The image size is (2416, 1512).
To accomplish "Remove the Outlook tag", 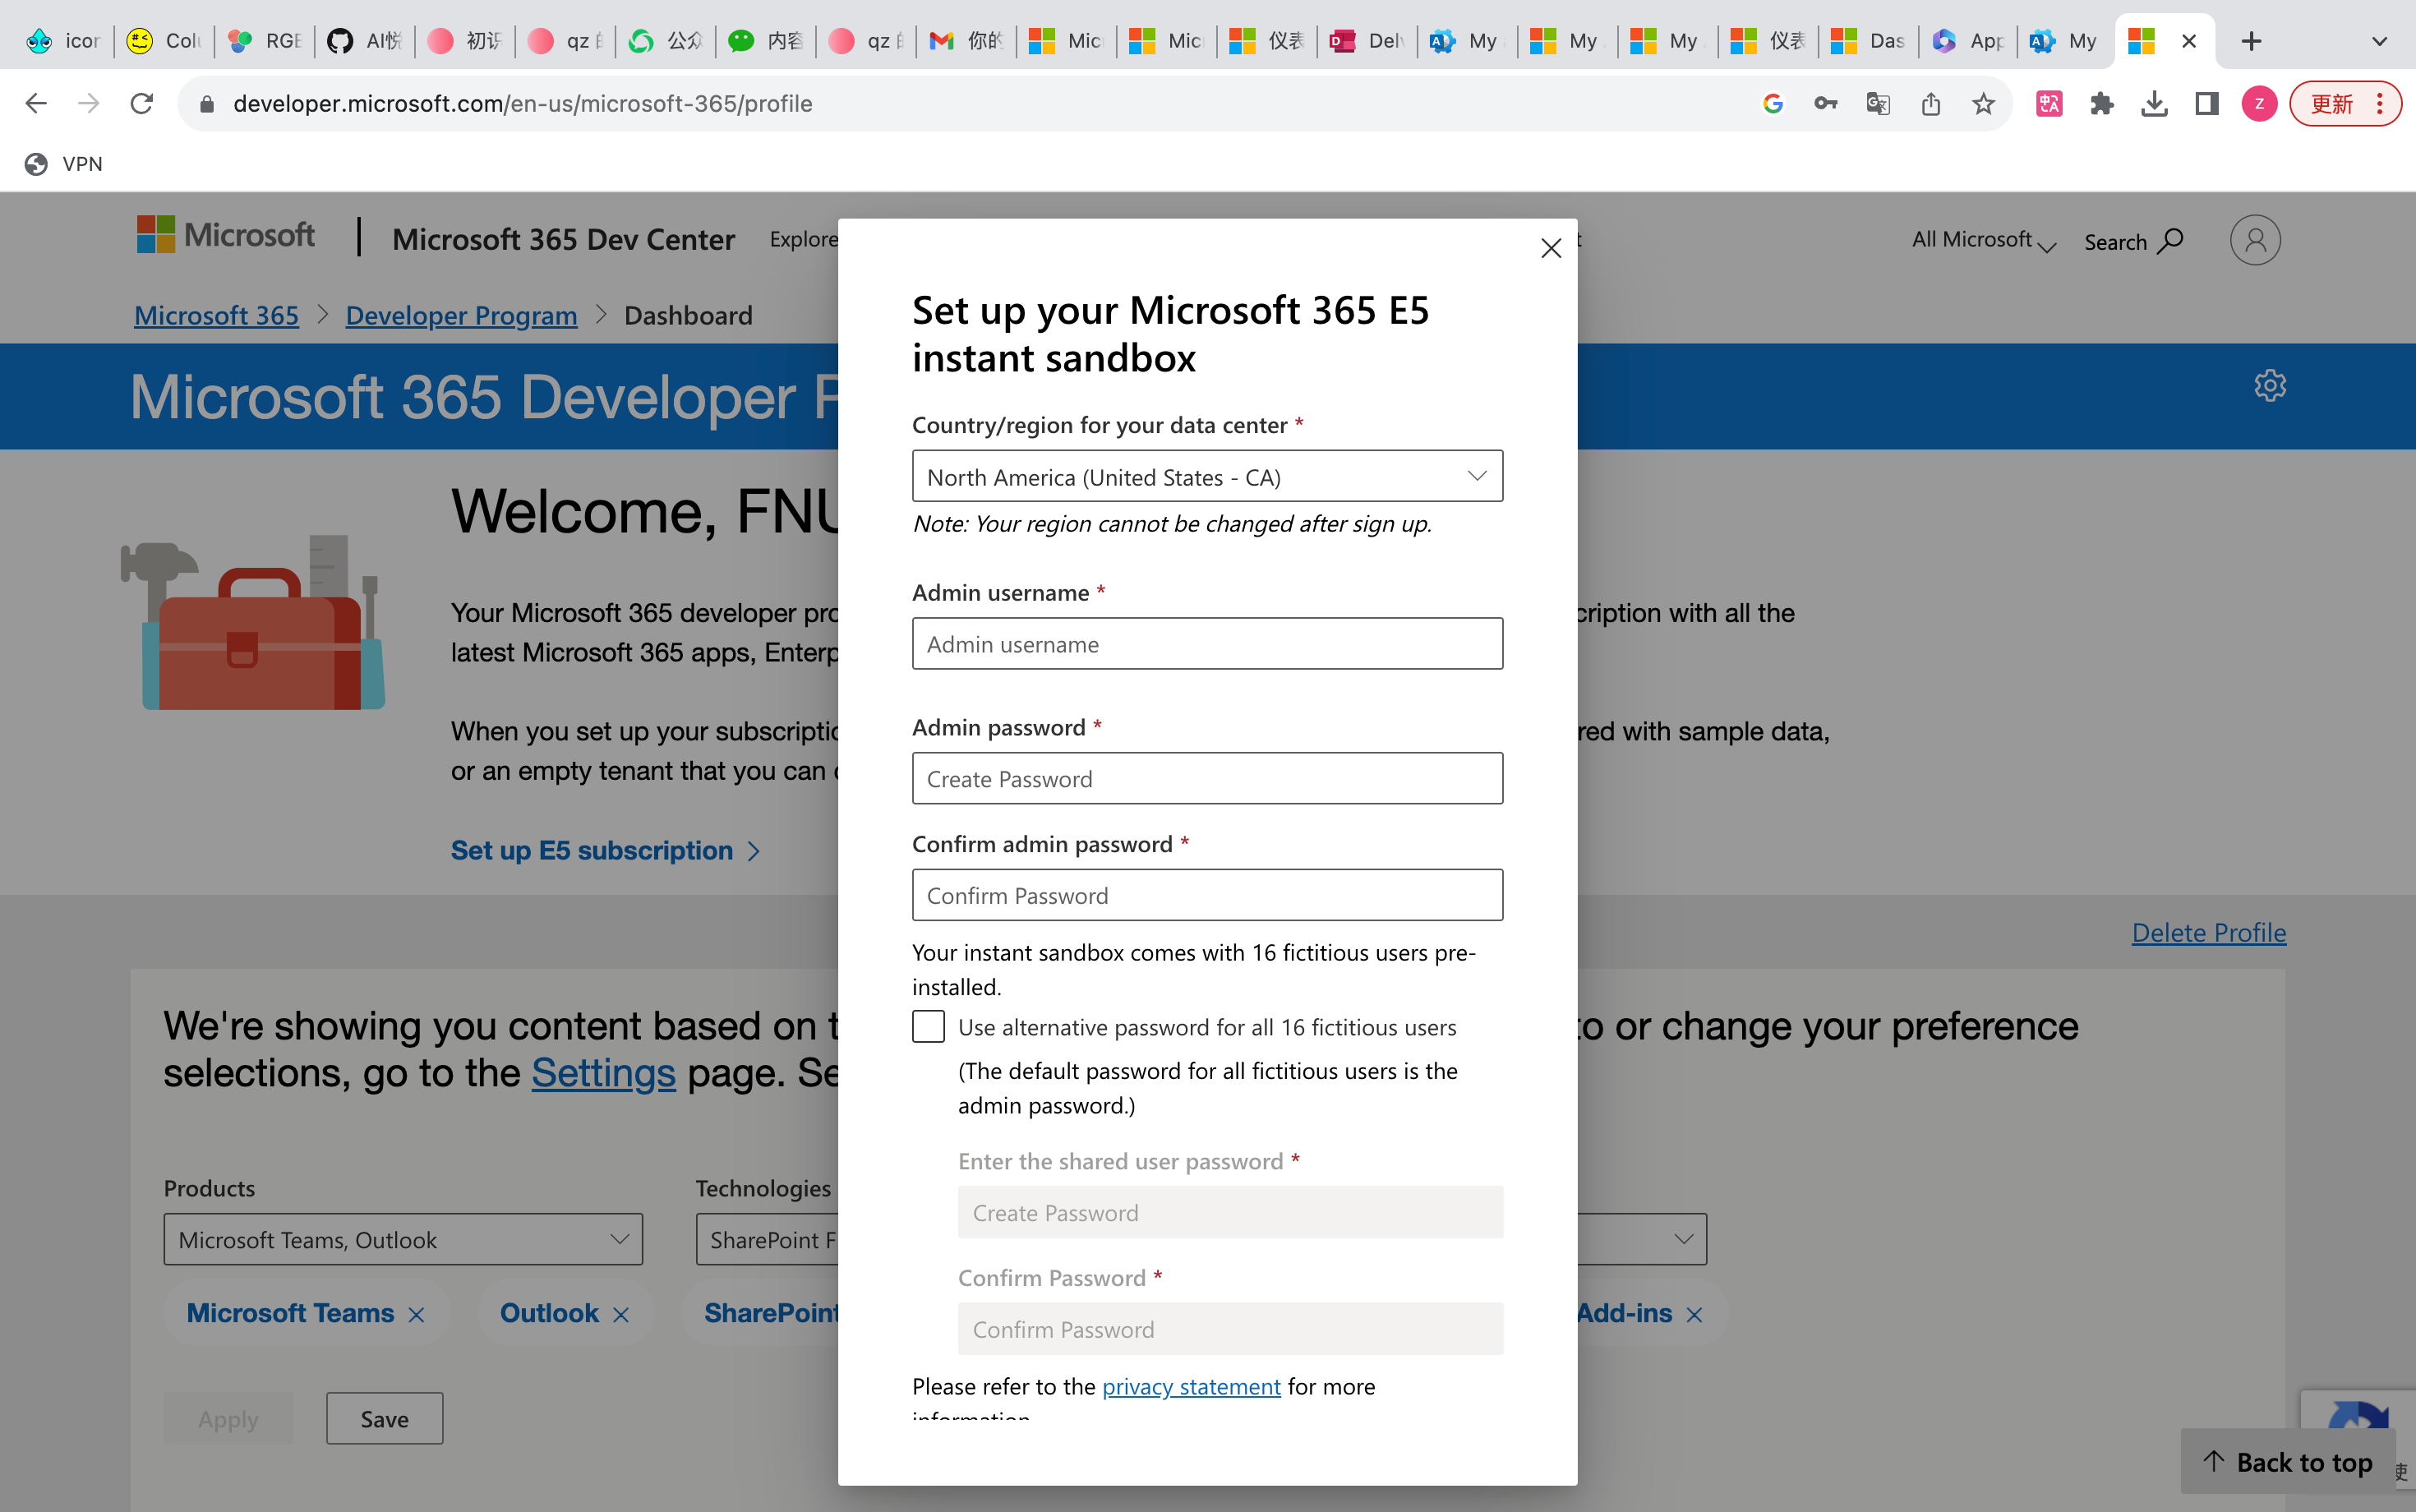I will (x=620, y=1315).
